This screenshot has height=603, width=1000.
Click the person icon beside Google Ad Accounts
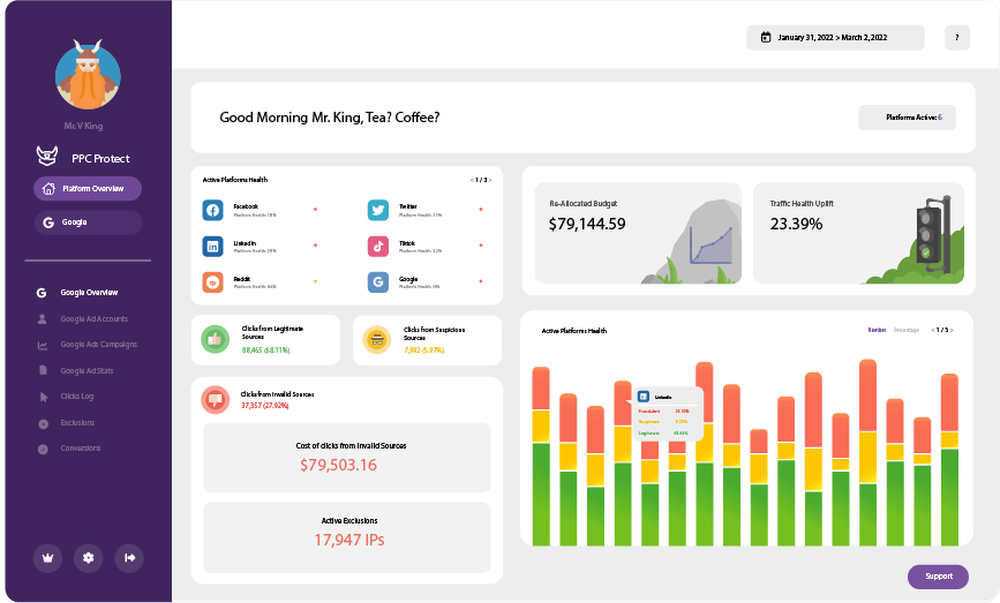(x=42, y=319)
